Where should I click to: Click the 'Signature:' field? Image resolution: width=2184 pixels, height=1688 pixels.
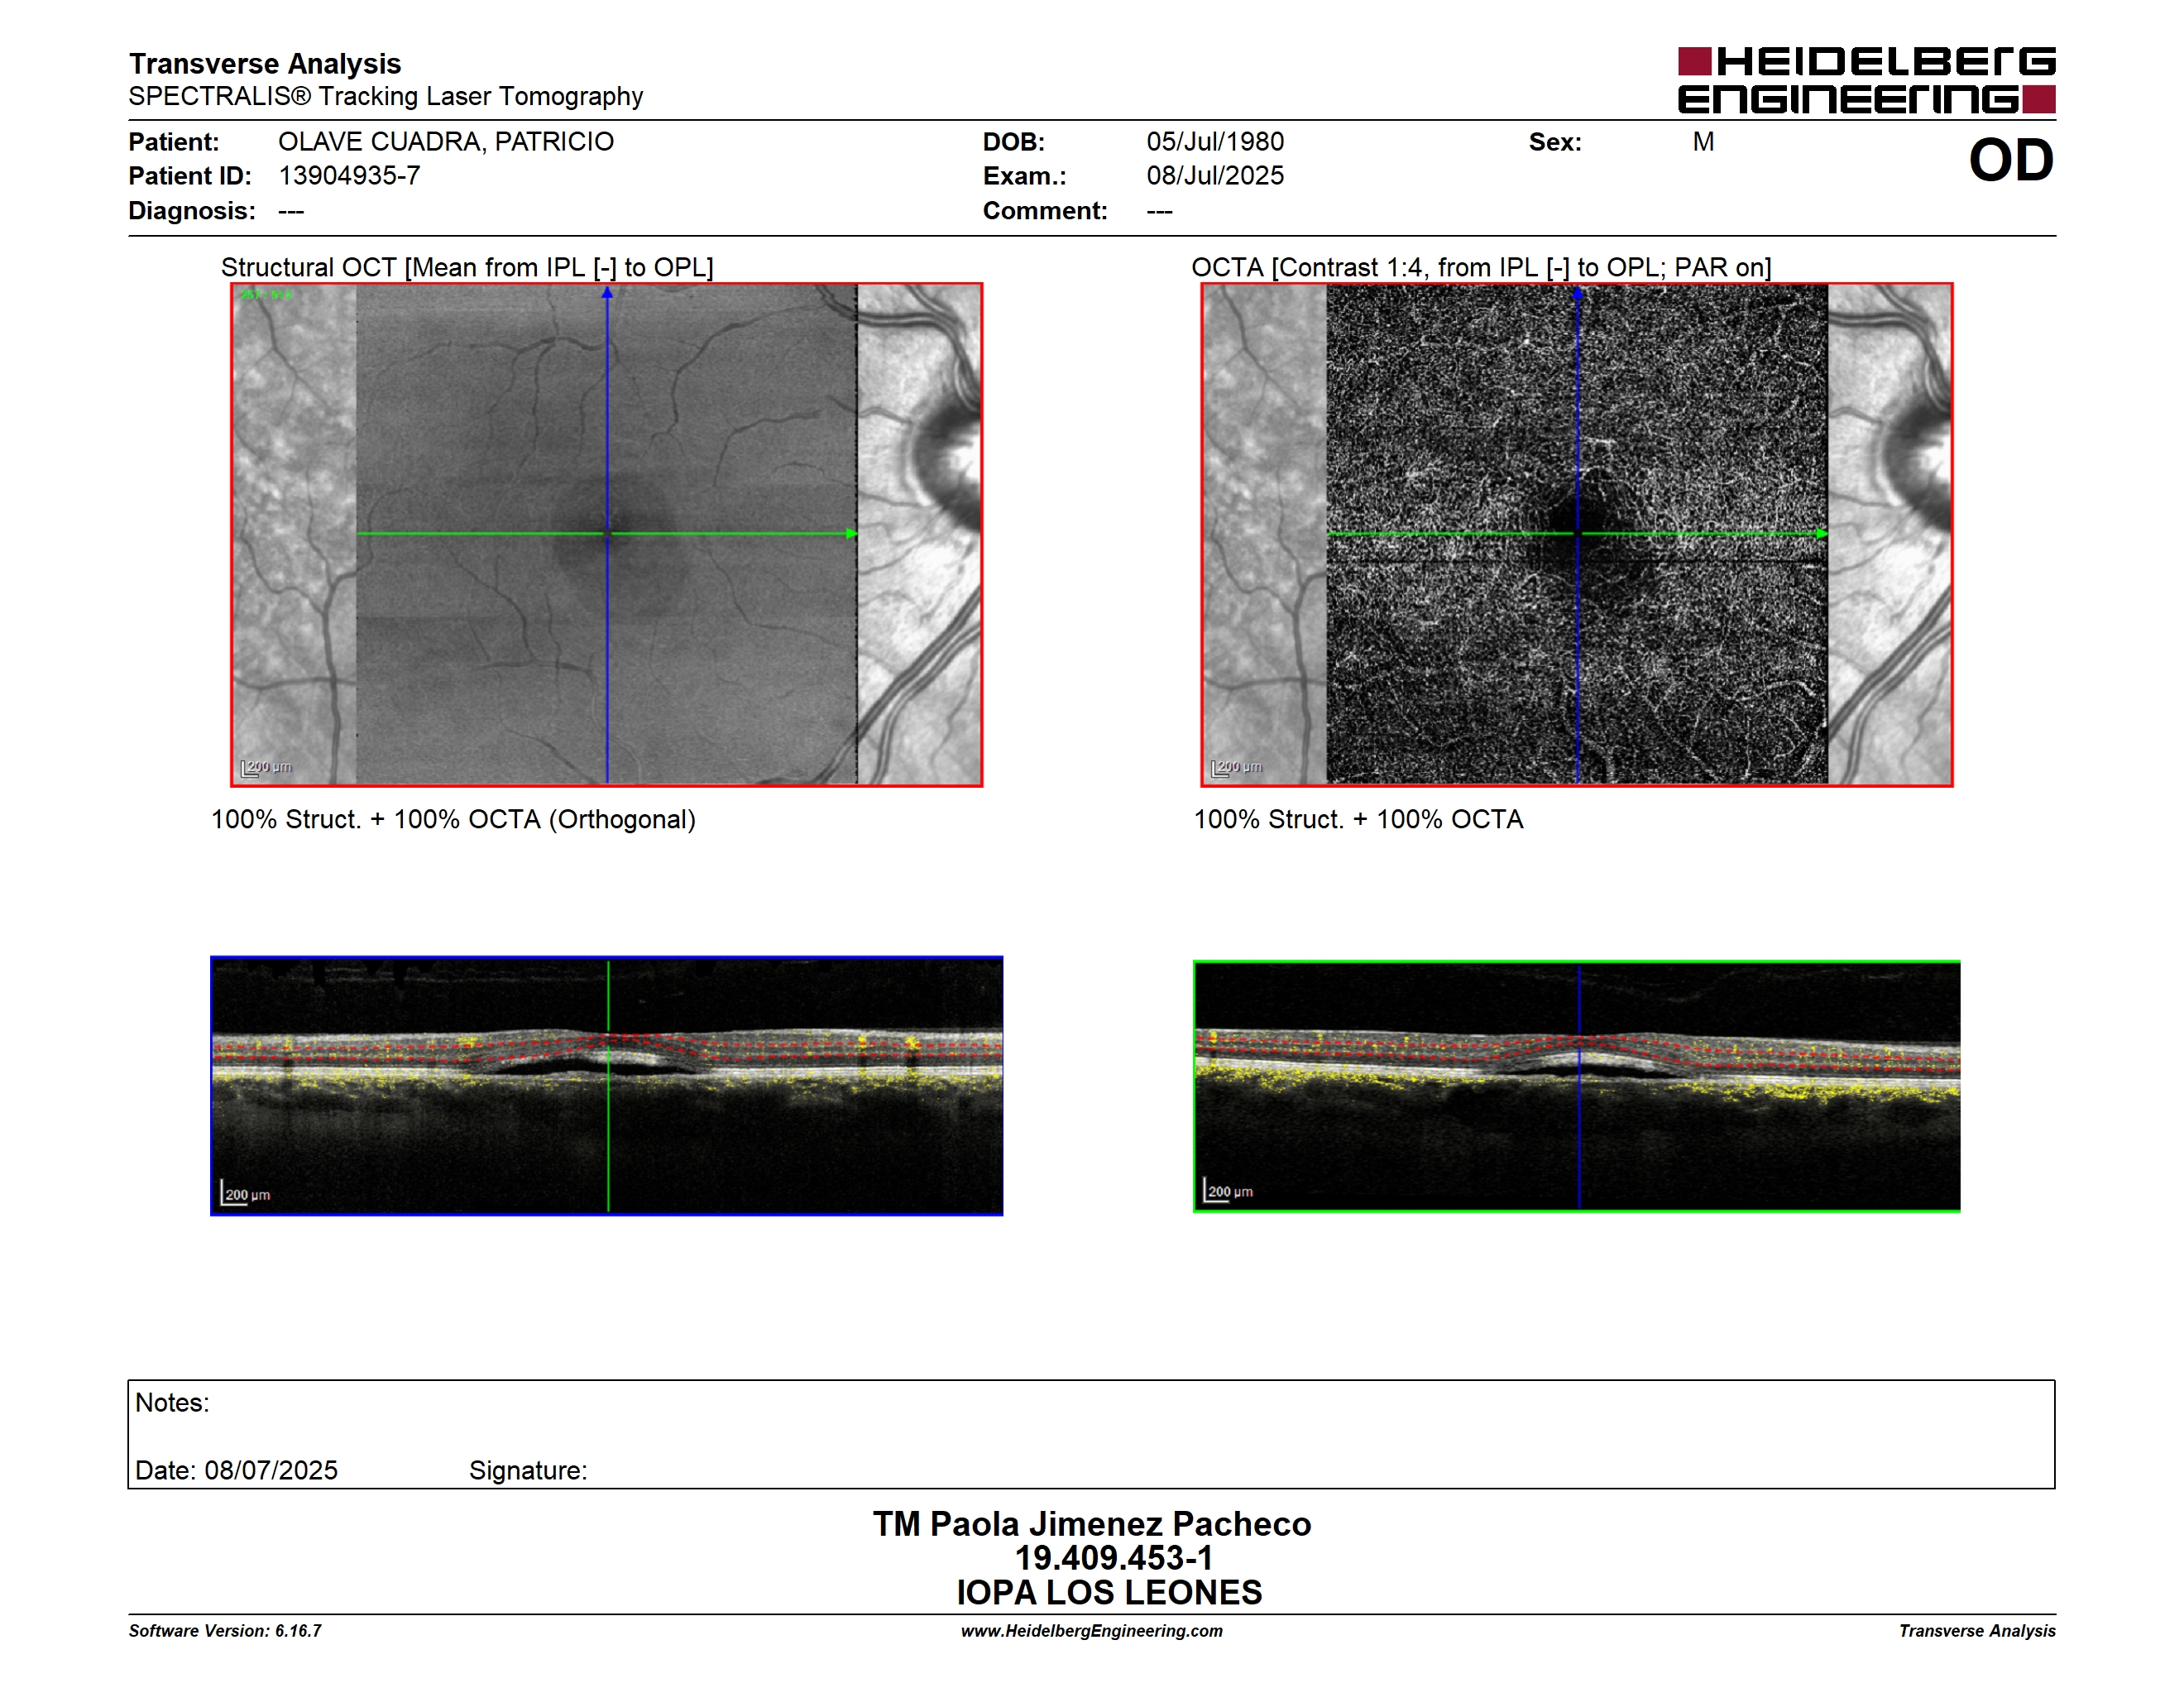point(528,1471)
